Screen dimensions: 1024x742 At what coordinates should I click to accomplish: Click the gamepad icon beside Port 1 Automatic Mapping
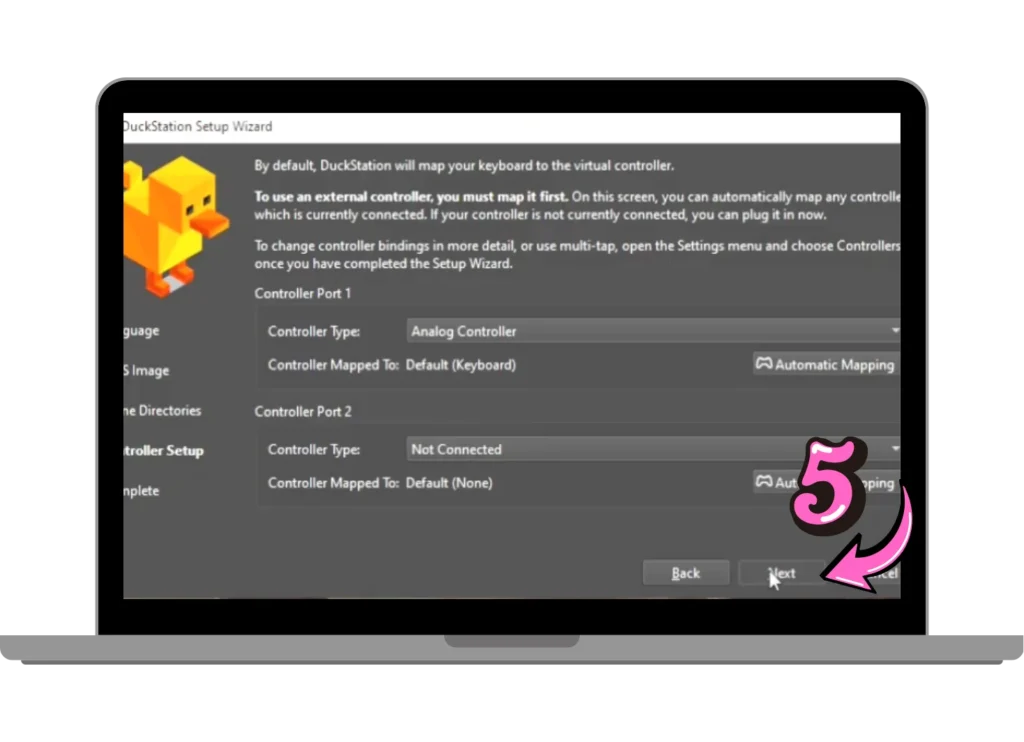pos(764,363)
